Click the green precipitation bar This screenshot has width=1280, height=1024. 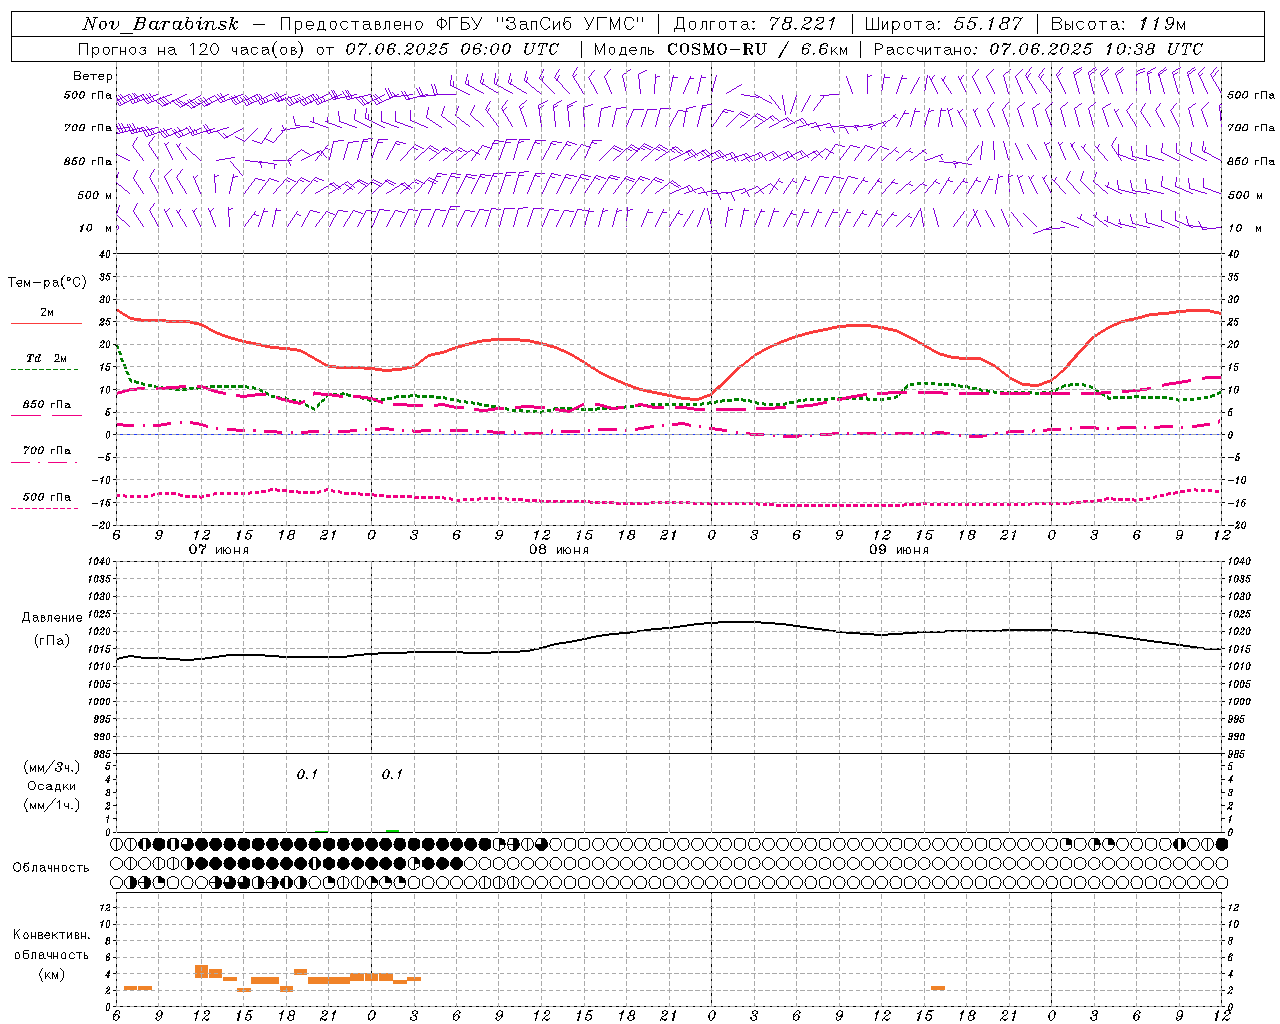[x=392, y=830]
